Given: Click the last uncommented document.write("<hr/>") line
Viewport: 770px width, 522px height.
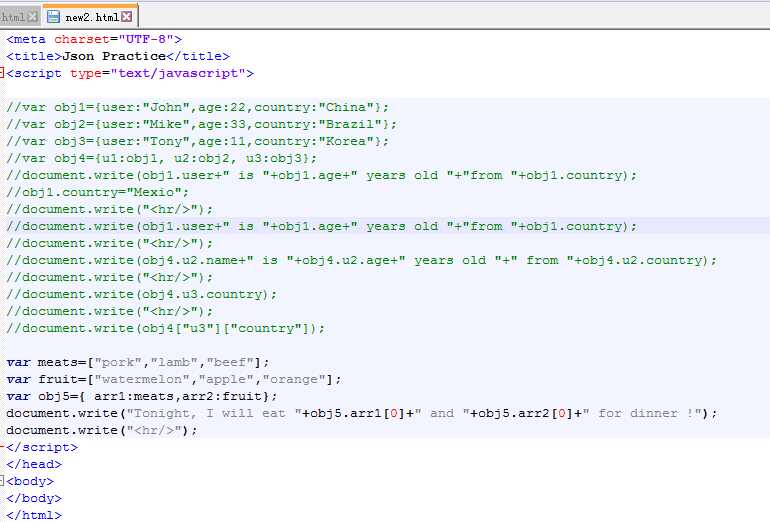Looking at the screenshot, I should [x=102, y=430].
